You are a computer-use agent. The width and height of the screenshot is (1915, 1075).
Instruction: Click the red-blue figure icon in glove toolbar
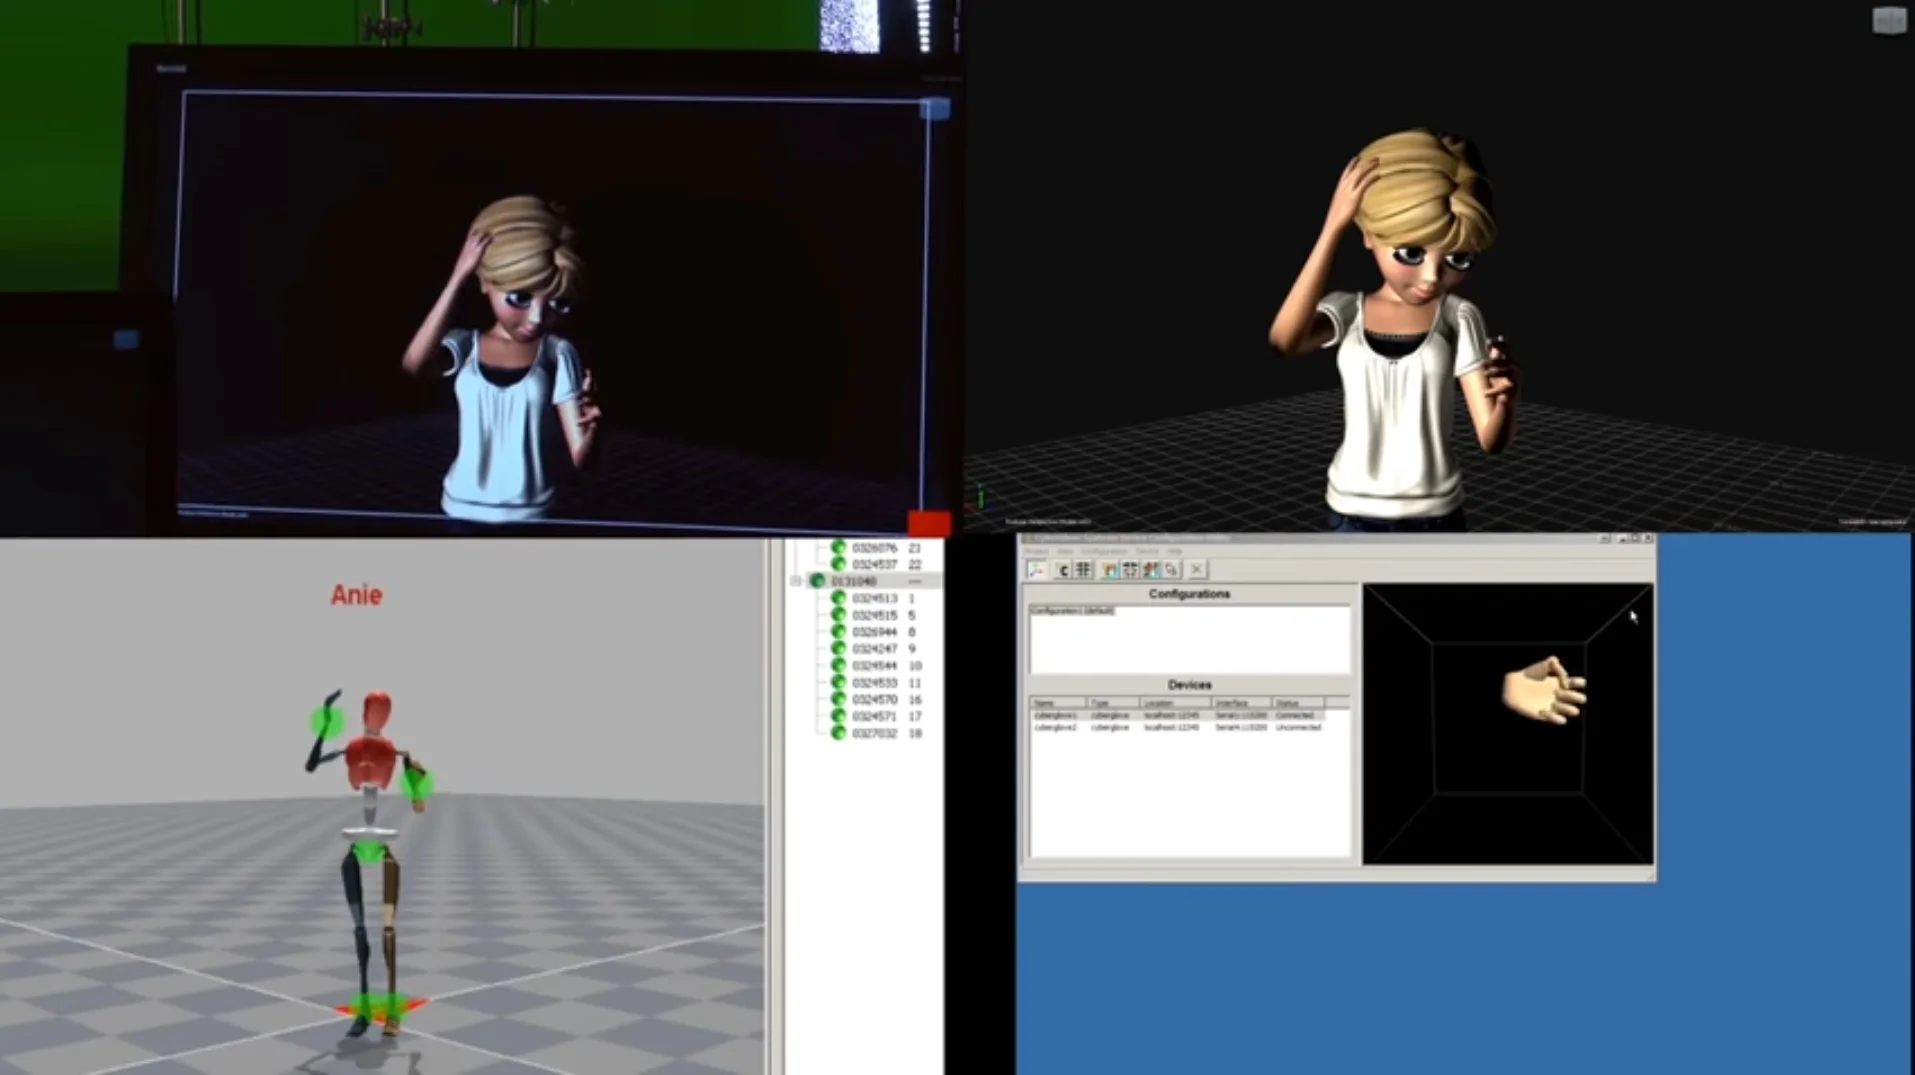[x=1151, y=570]
